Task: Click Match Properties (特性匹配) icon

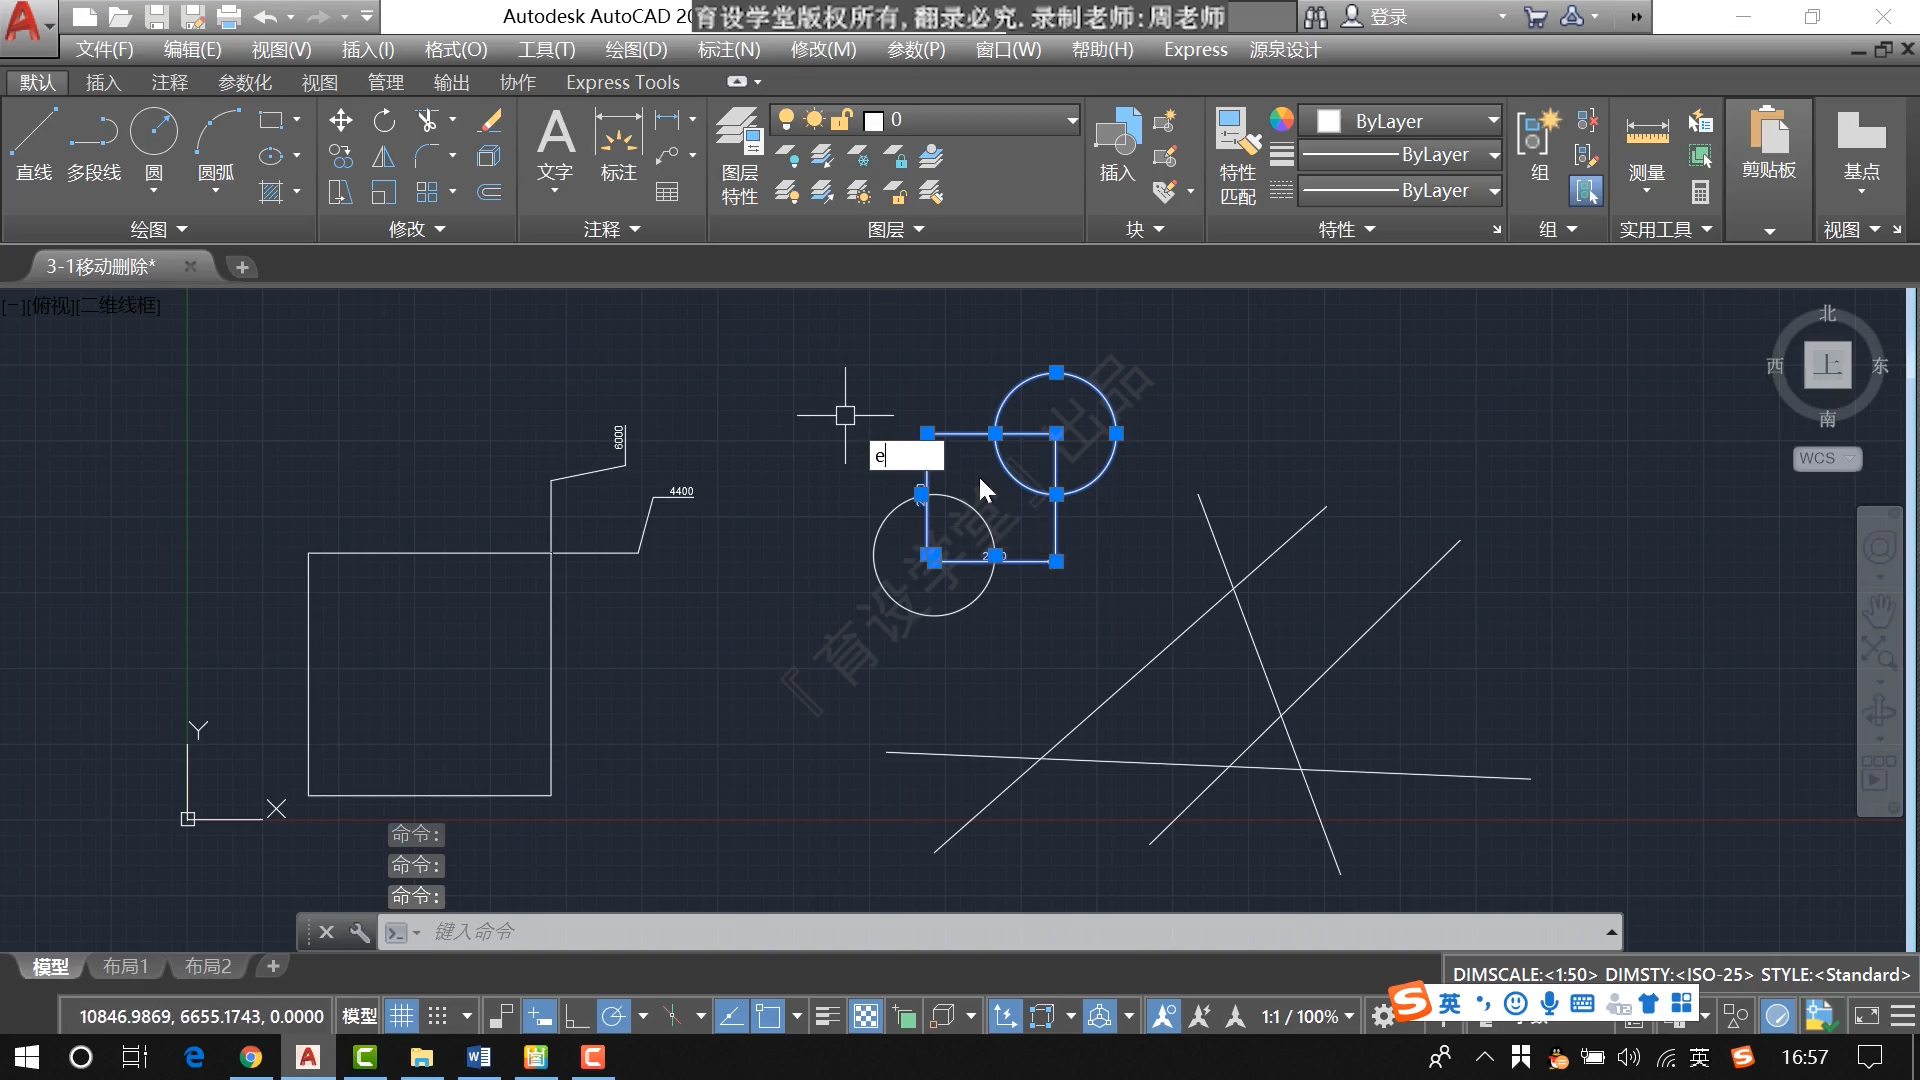Action: 1238,155
